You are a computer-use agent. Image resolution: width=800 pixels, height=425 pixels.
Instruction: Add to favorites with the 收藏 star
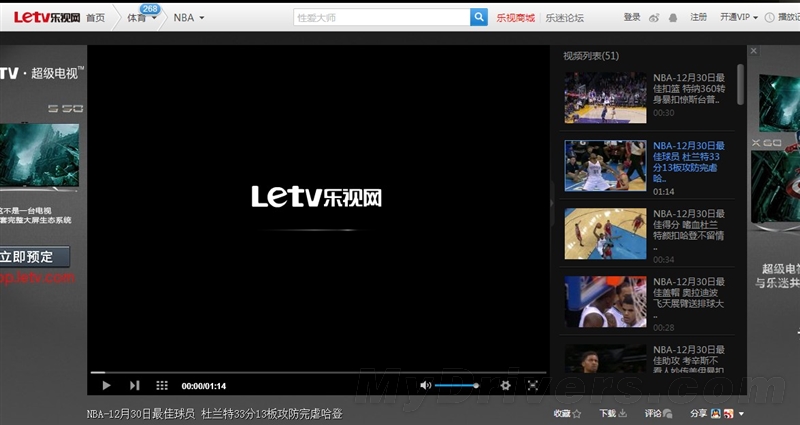pyautogui.click(x=567, y=413)
